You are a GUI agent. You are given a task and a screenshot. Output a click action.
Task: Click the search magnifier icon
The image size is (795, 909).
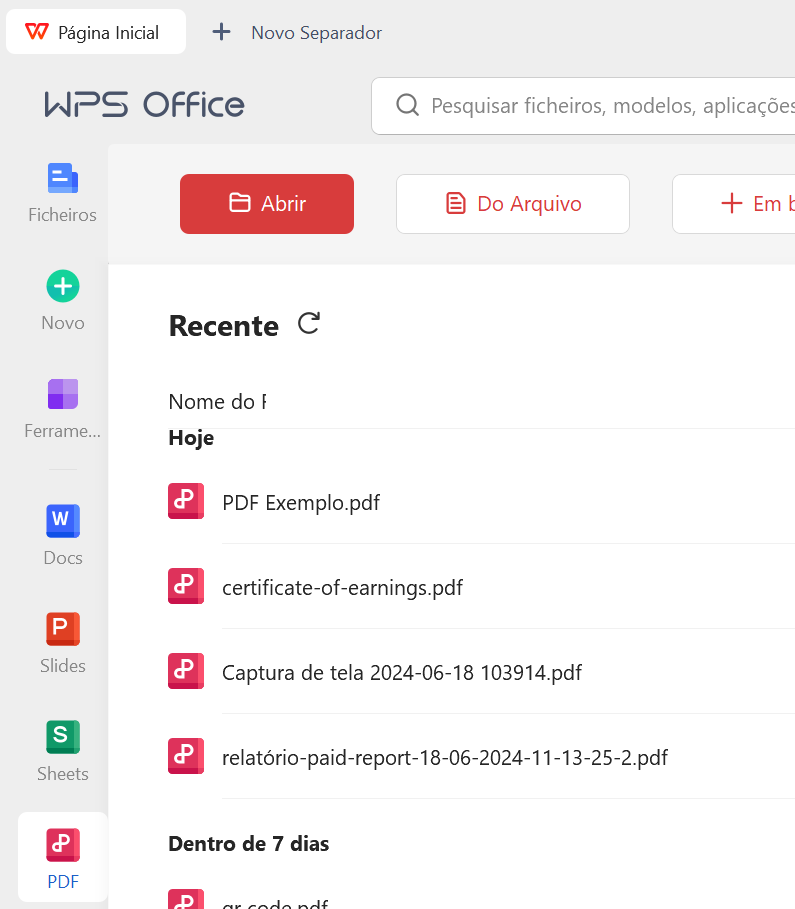(x=408, y=106)
